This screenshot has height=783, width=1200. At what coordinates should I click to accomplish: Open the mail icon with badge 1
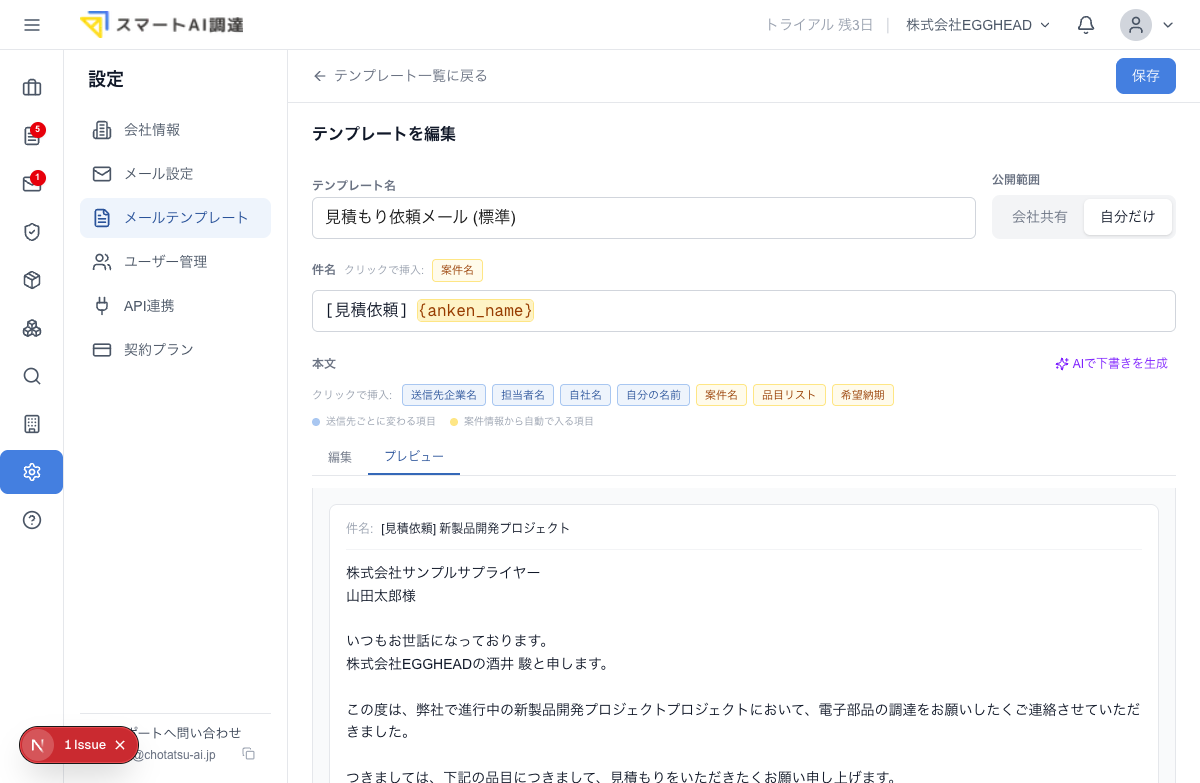[32, 184]
